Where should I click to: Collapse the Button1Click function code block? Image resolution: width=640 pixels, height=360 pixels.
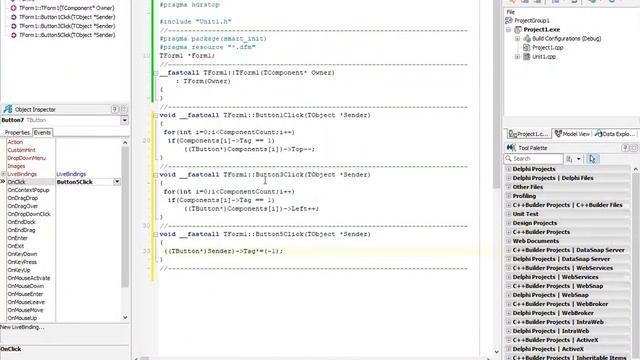click(x=156, y=116)
